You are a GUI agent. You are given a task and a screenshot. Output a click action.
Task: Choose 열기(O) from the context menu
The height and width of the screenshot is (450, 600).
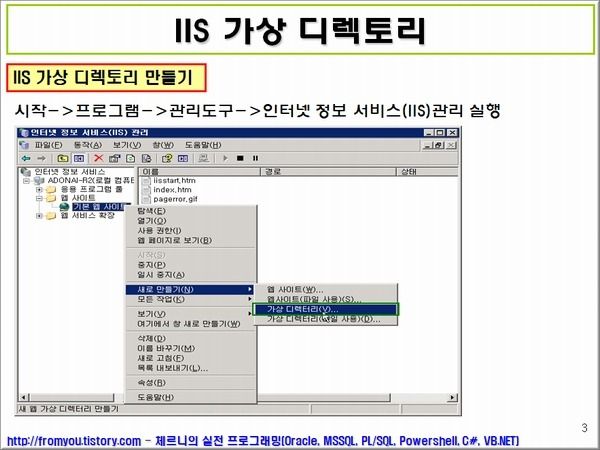(x=191, y=221)
